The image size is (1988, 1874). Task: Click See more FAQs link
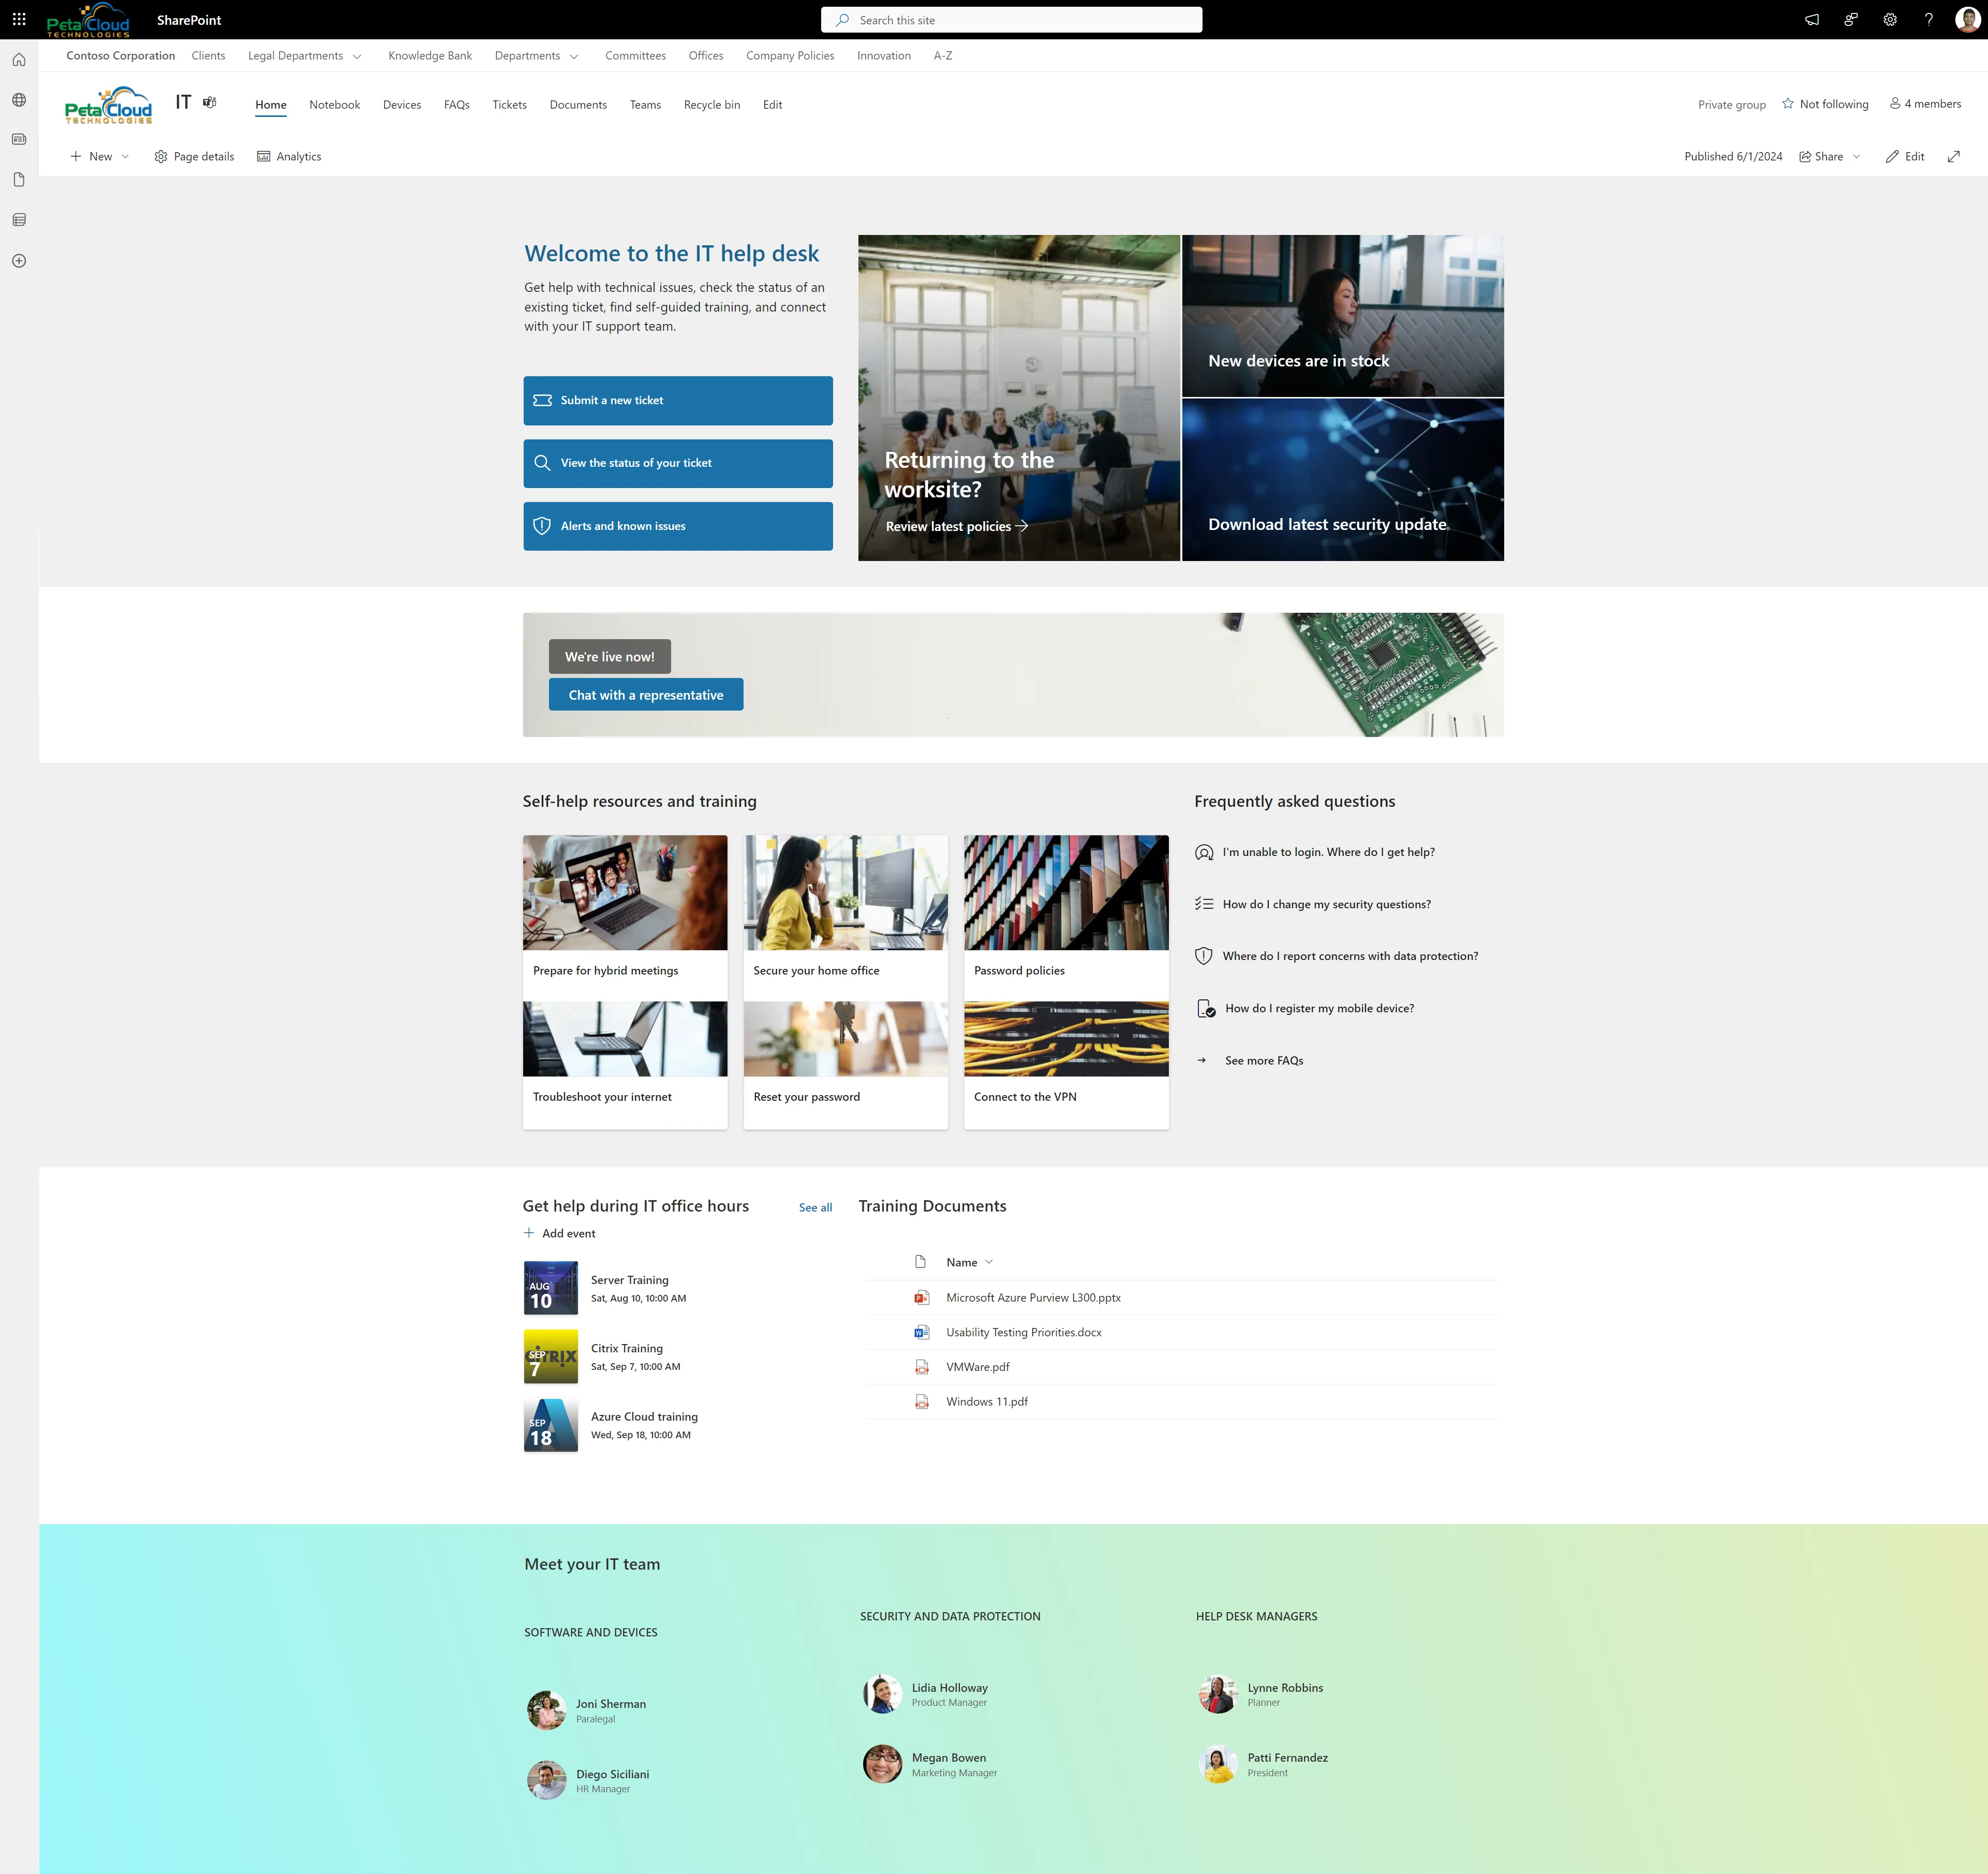tap(1263, 1060)
